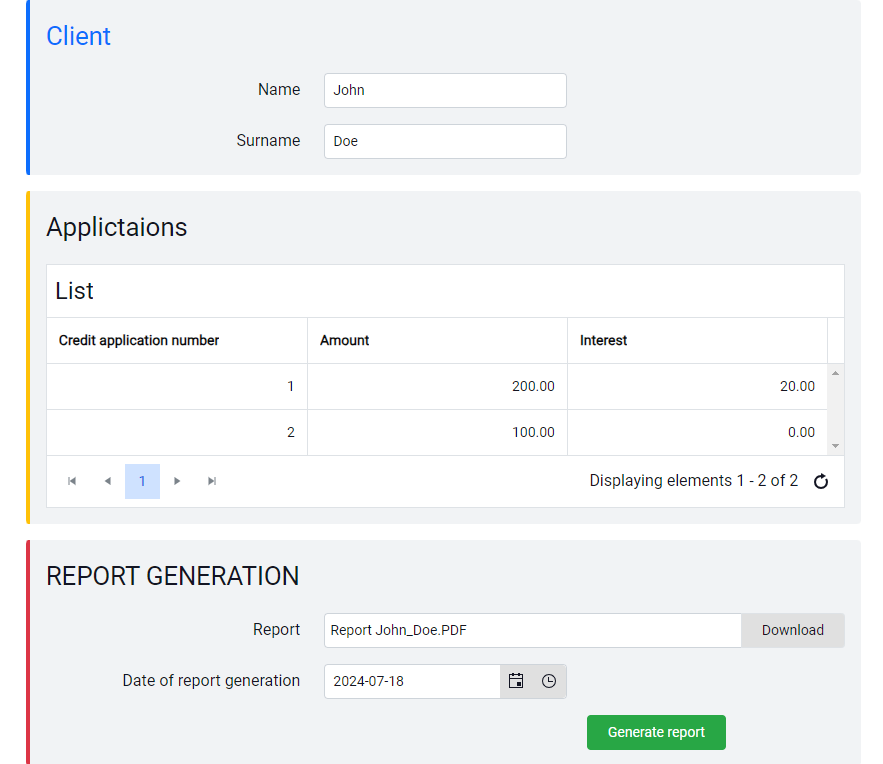Sort by the Amount column header

point(438,341)
